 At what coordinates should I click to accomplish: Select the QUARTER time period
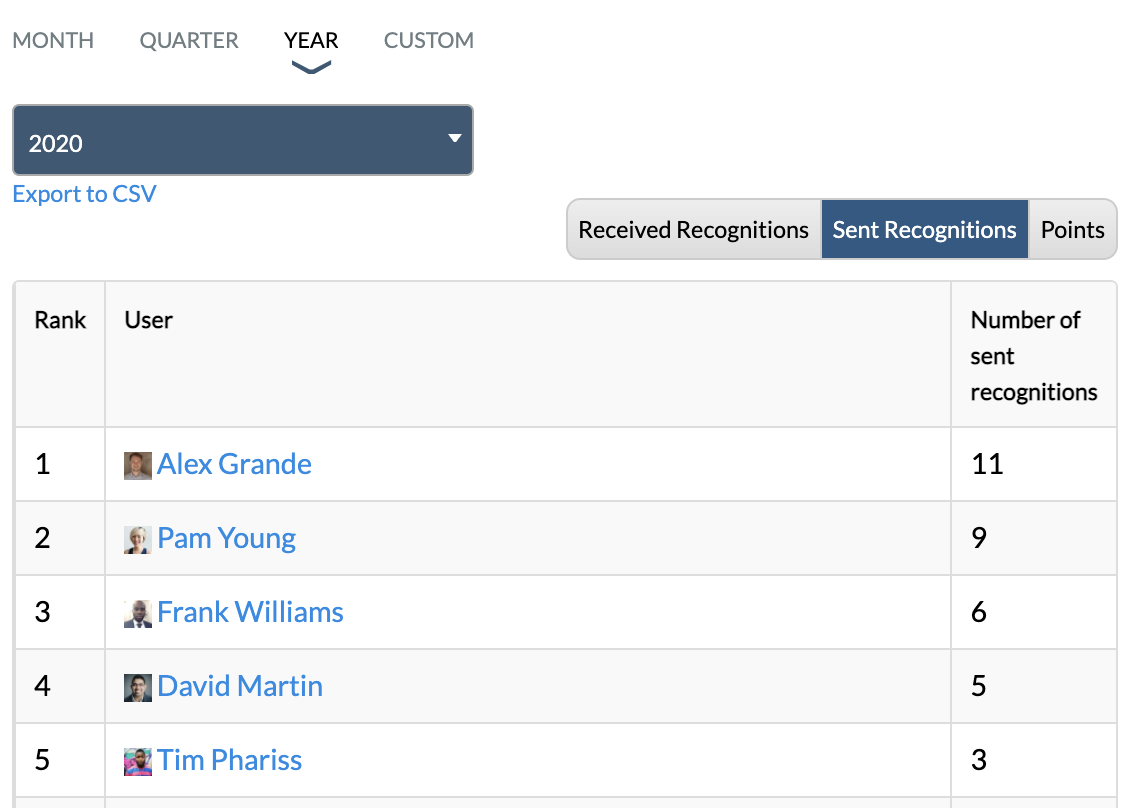point(188,41)
